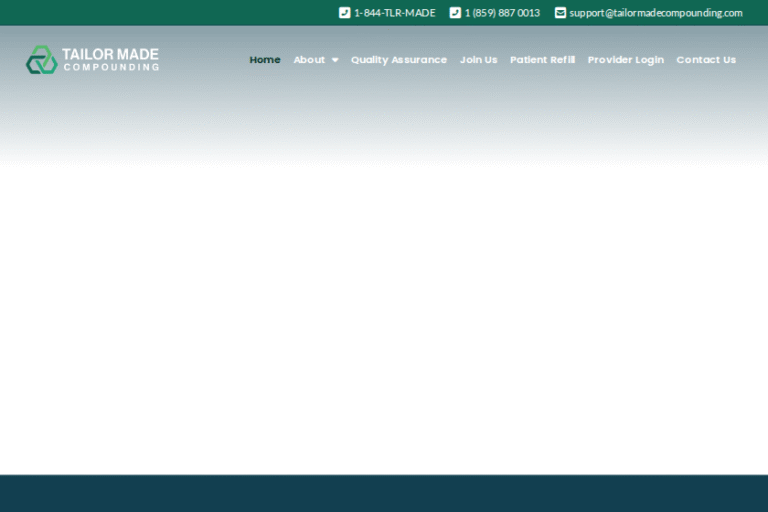Image resolution: width=768 pixels, height=512 pixels.
Task: Click the dark navy band at bottom
Action: (384, 494)
